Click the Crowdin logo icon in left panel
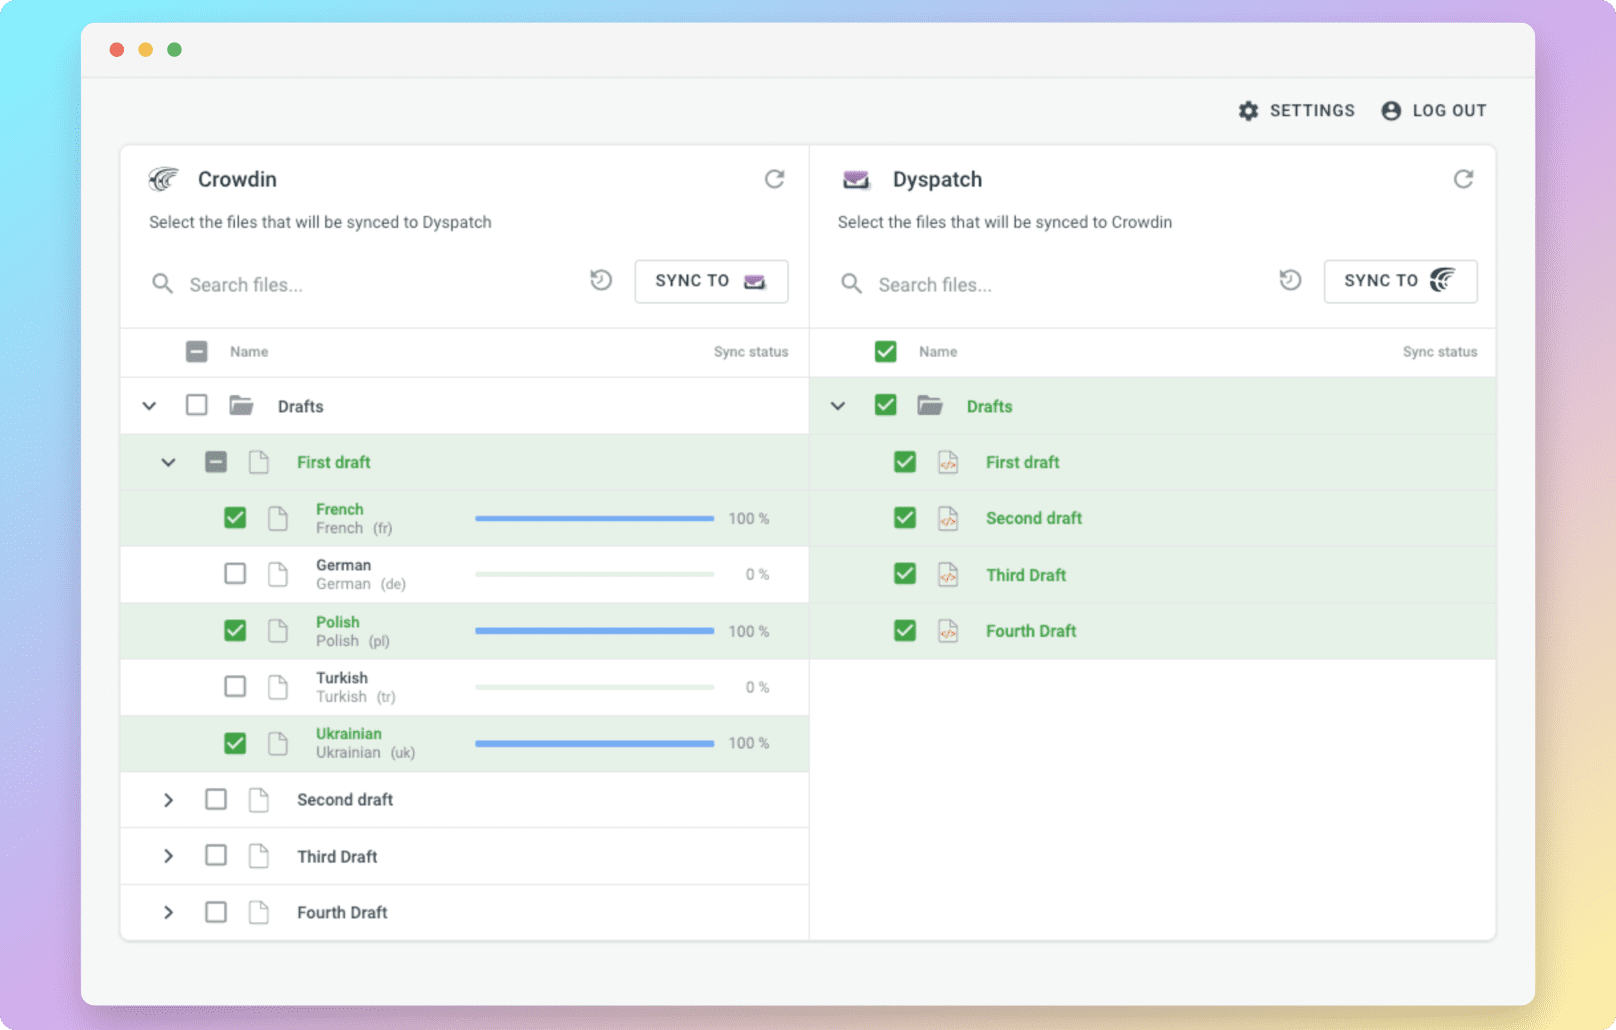 click(x=164, y=179)
